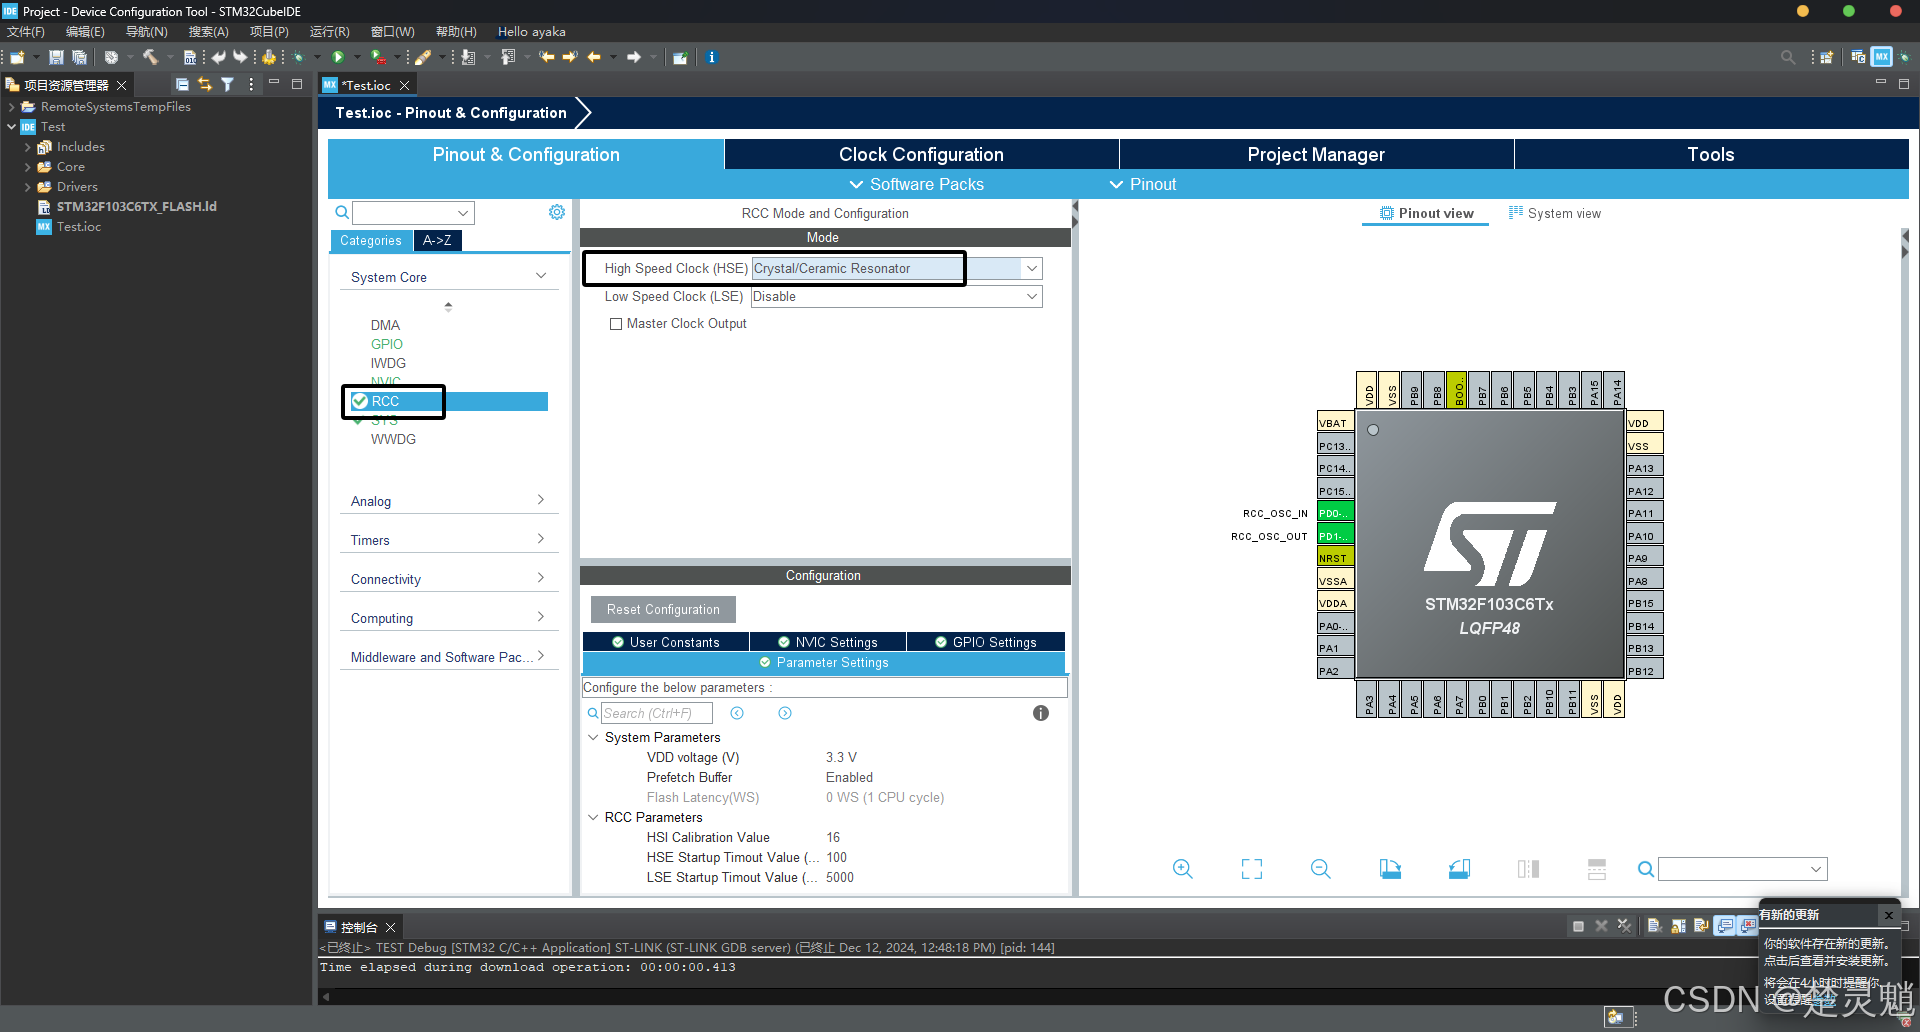Click the parameter info circle icon
This screenshot has height=1032, width=1920.
point(1041,713)
